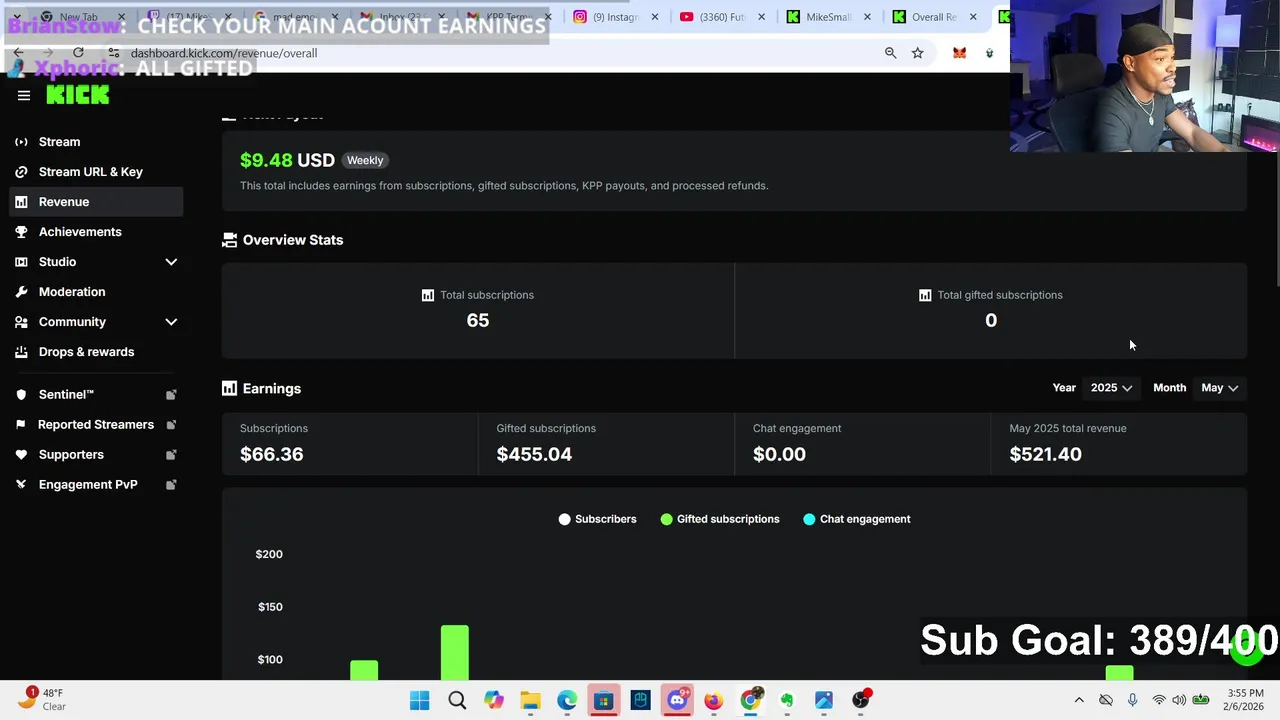
Task: Click the Gifted subscriptions earnings $455.04
Action: pos(534,454)
